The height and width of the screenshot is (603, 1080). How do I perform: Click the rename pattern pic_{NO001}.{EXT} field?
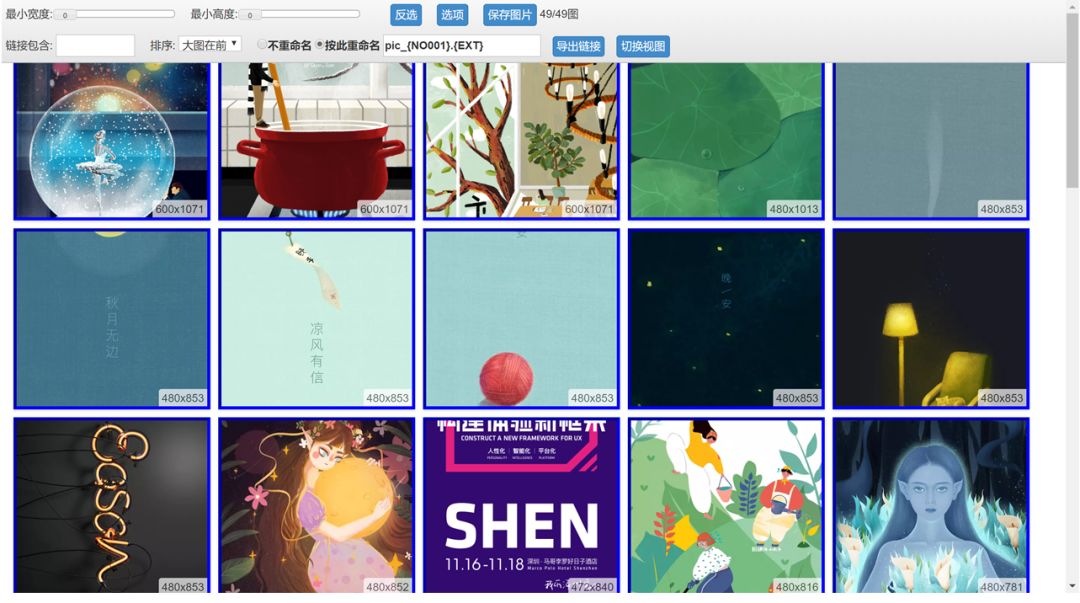[x=461, y=46]
